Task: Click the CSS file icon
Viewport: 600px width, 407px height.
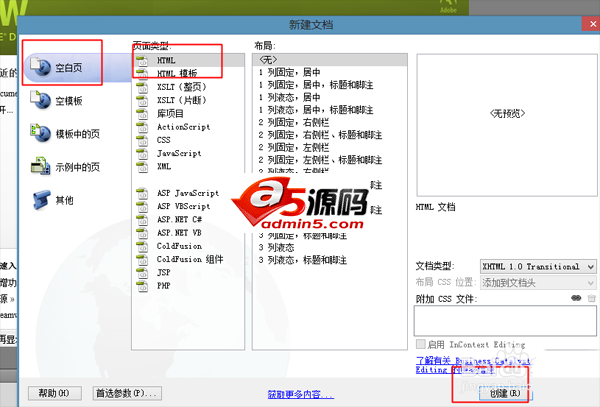Action: coord(142,140)
